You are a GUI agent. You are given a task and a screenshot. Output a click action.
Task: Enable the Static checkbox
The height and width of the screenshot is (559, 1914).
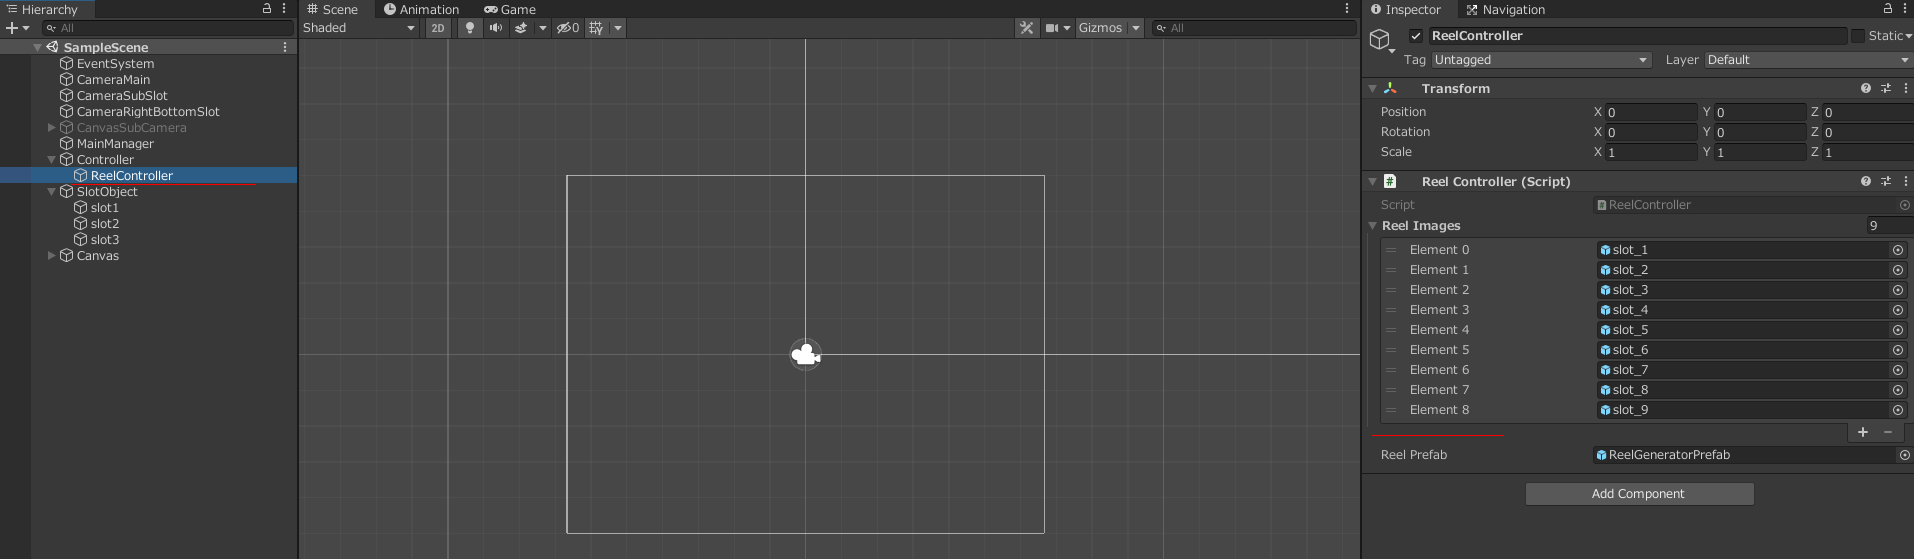click(x=1858, y=36)
